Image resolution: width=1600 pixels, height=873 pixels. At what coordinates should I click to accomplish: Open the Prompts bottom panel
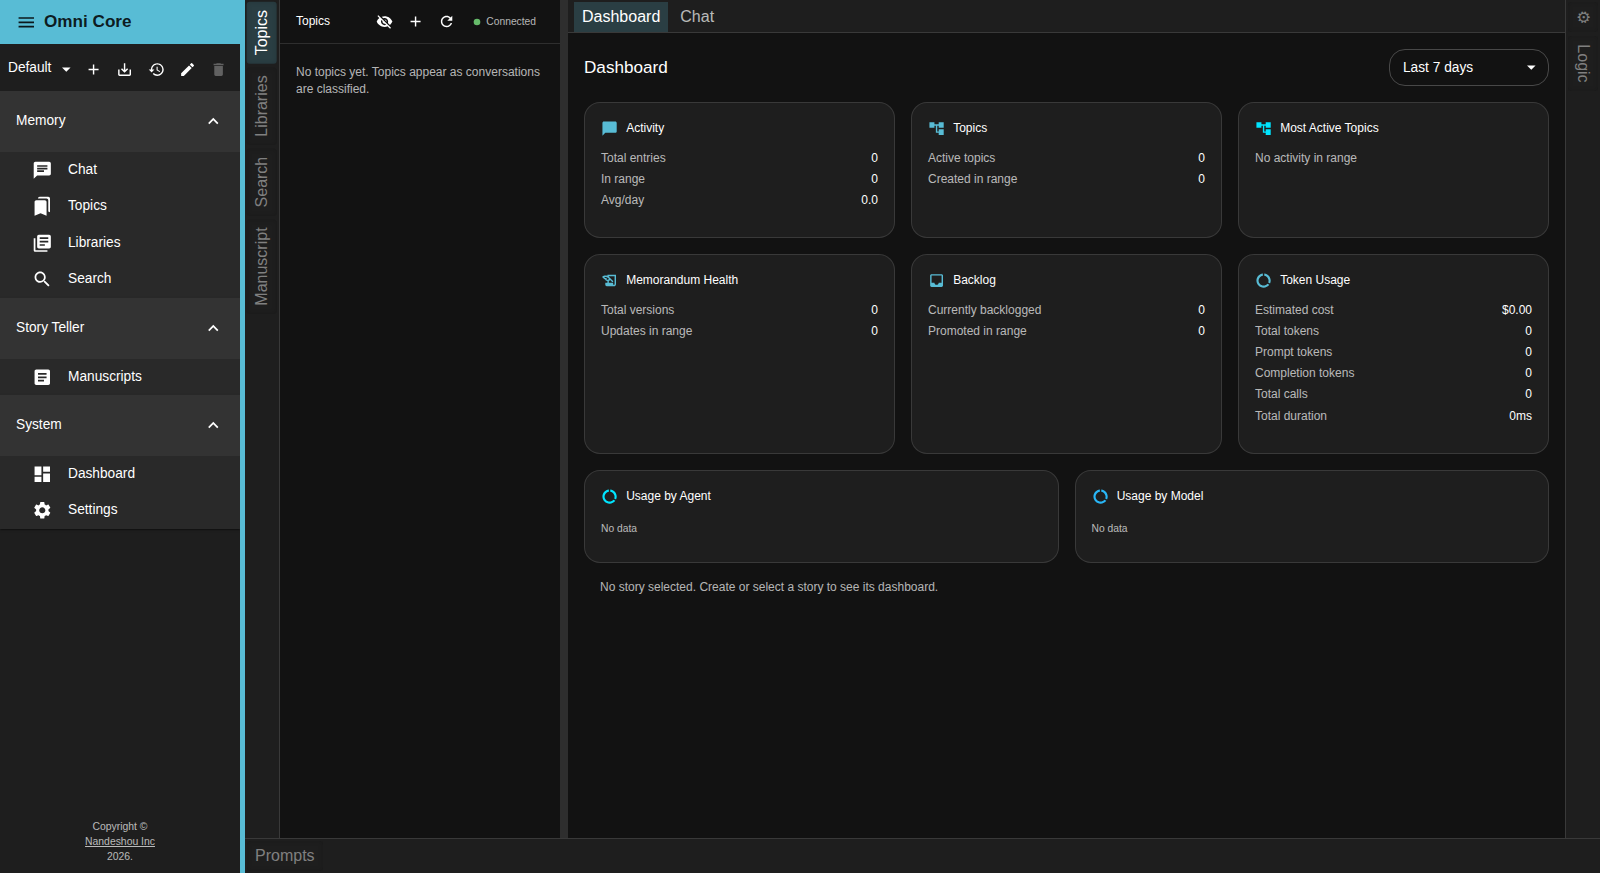click(285, 855)
